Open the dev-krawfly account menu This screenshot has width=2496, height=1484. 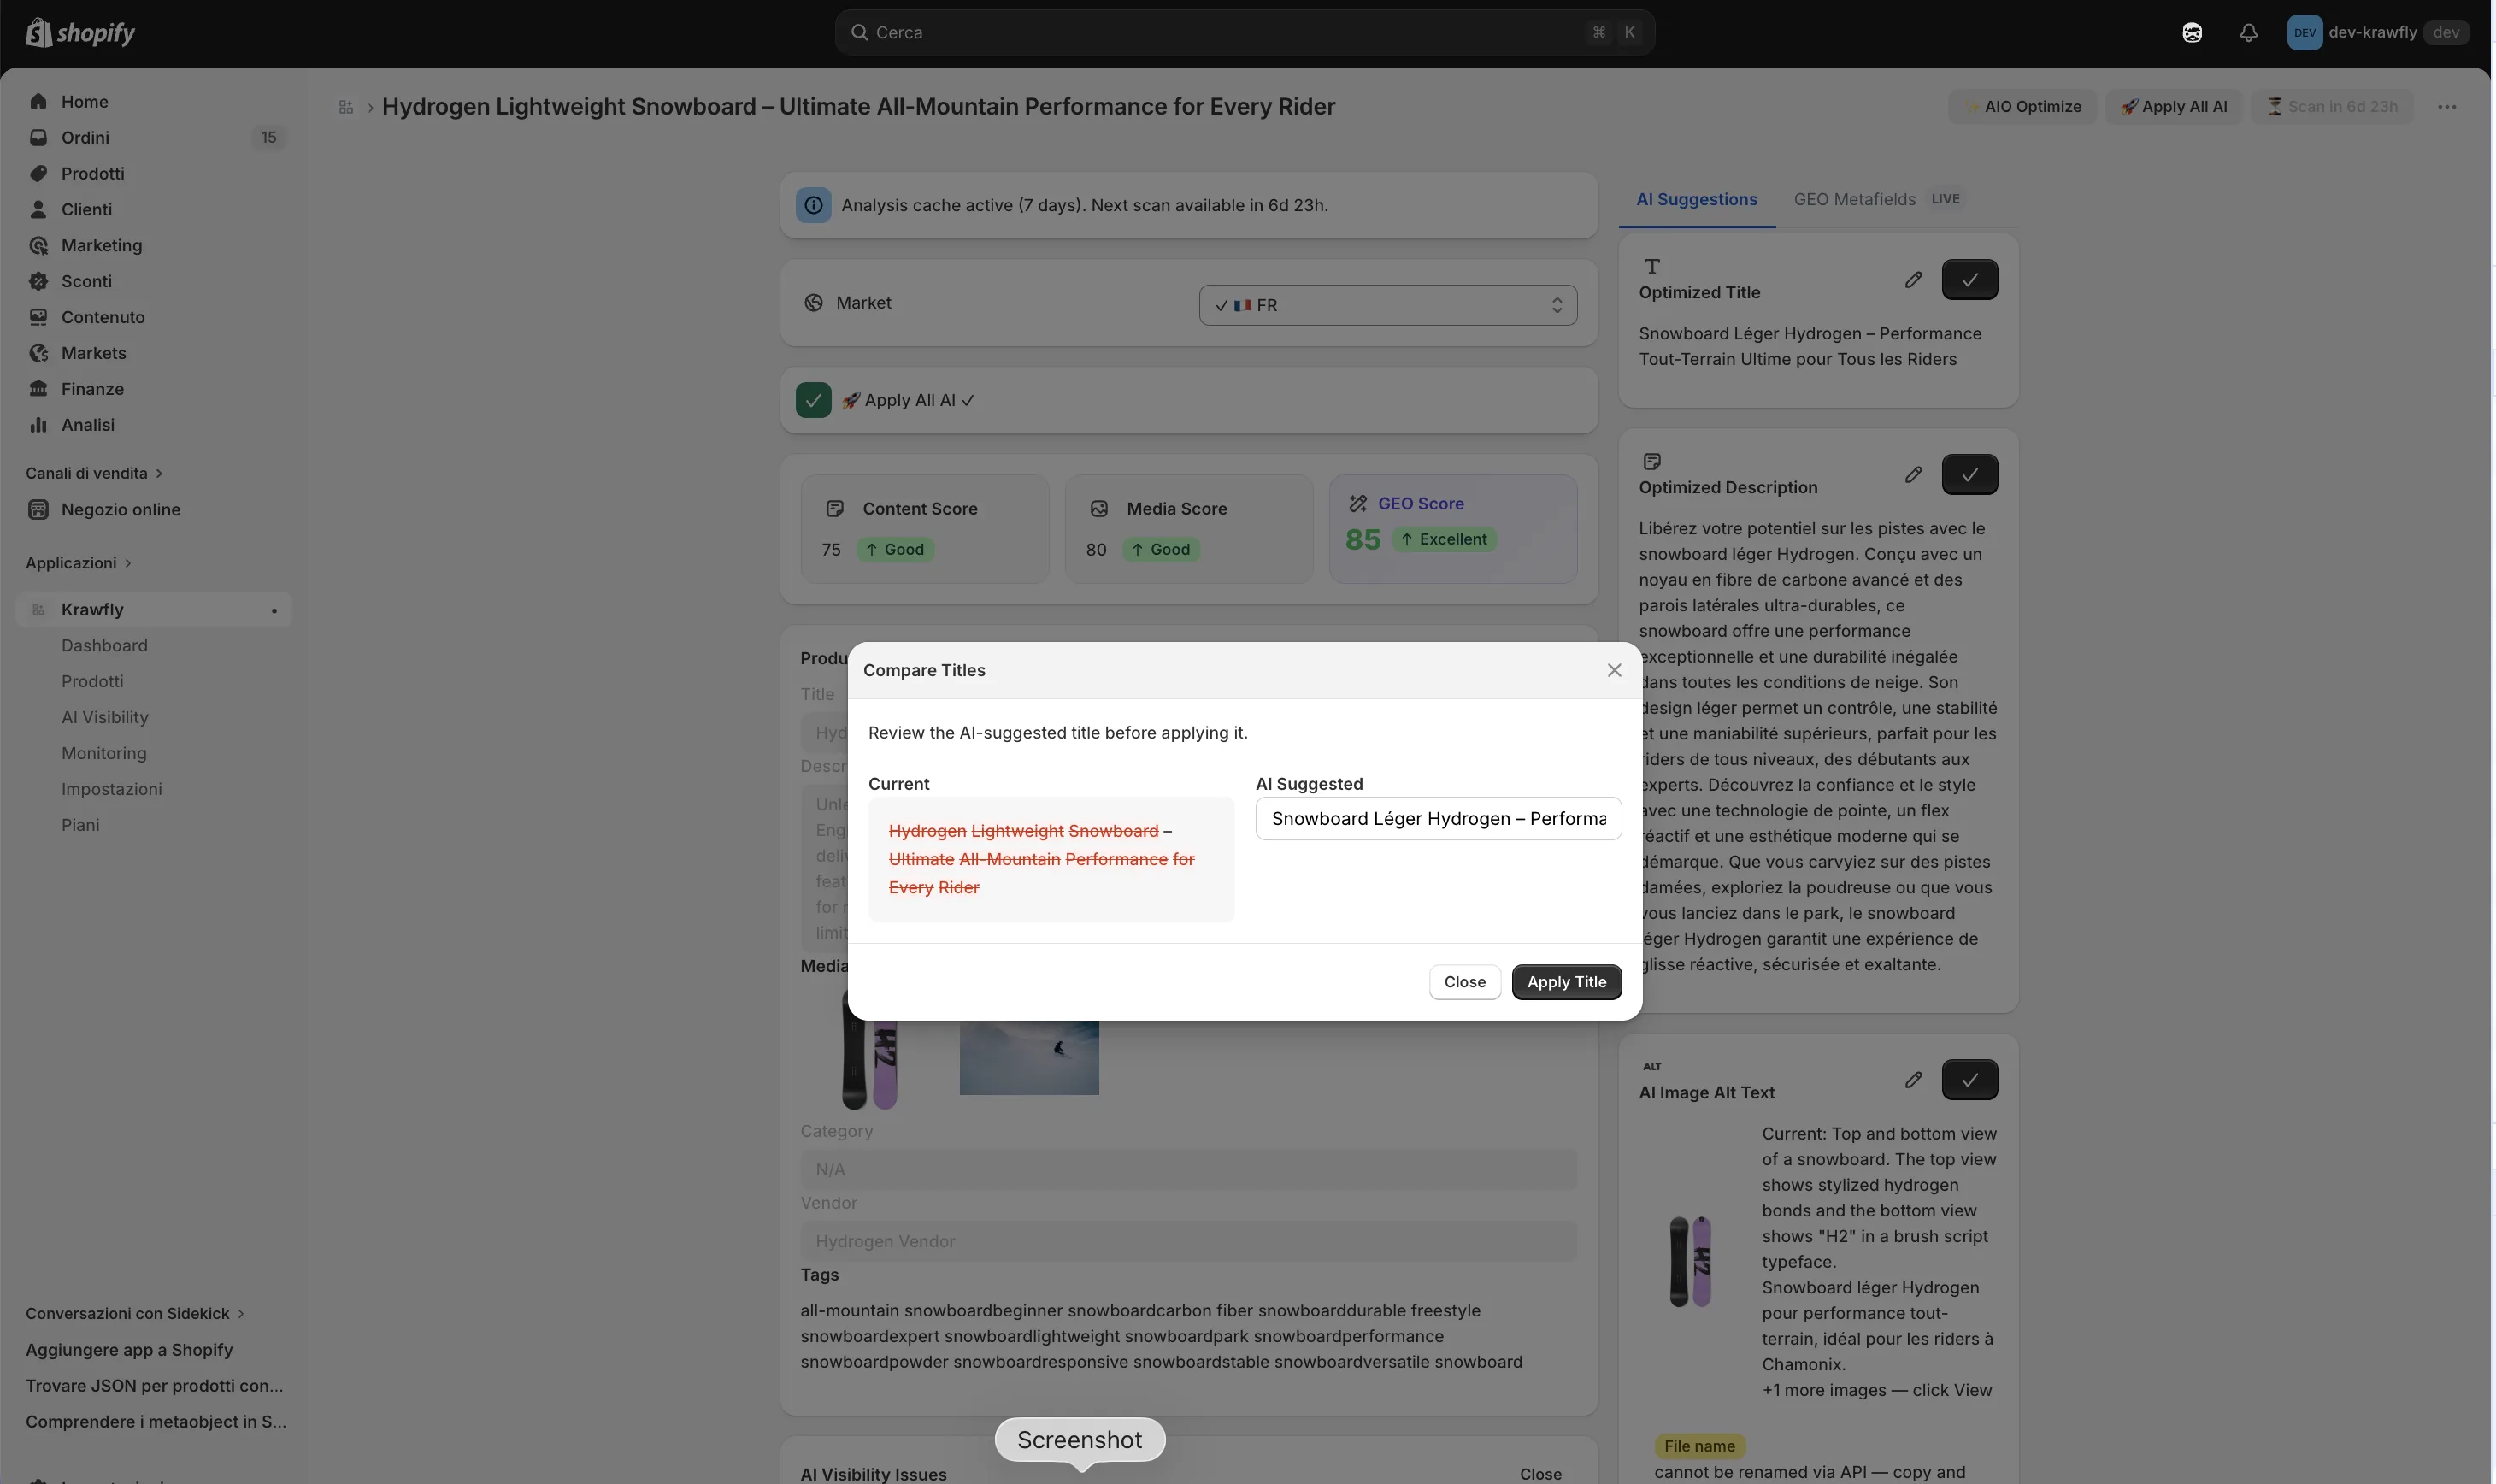click(2378, 32)
